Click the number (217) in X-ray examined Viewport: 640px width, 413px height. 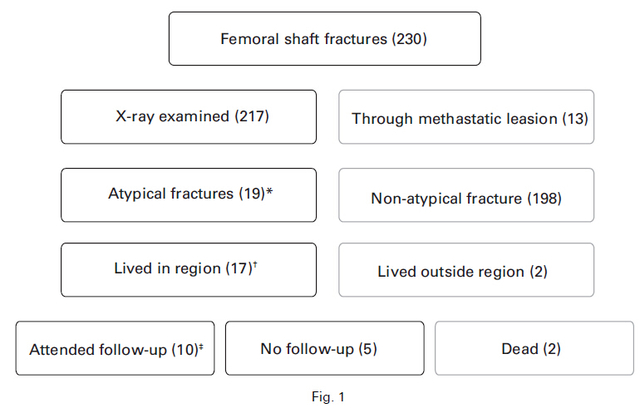[252, 116]
